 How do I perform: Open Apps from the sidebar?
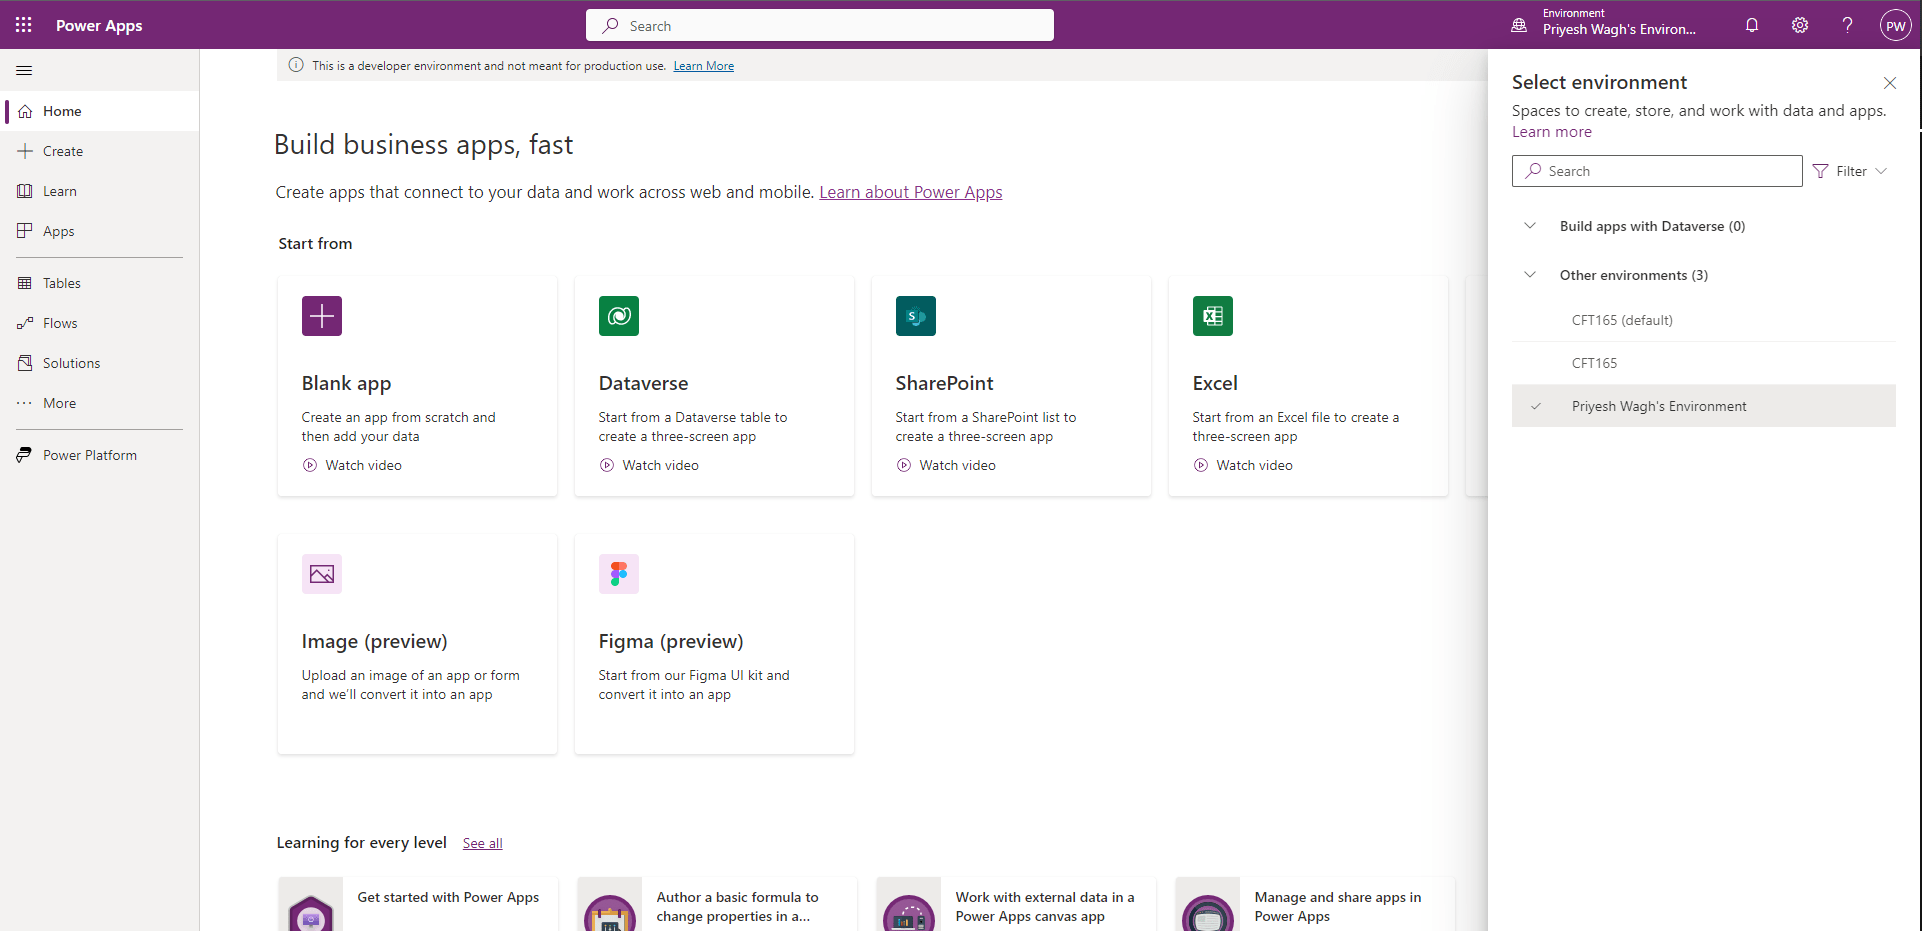pos(59,230)
